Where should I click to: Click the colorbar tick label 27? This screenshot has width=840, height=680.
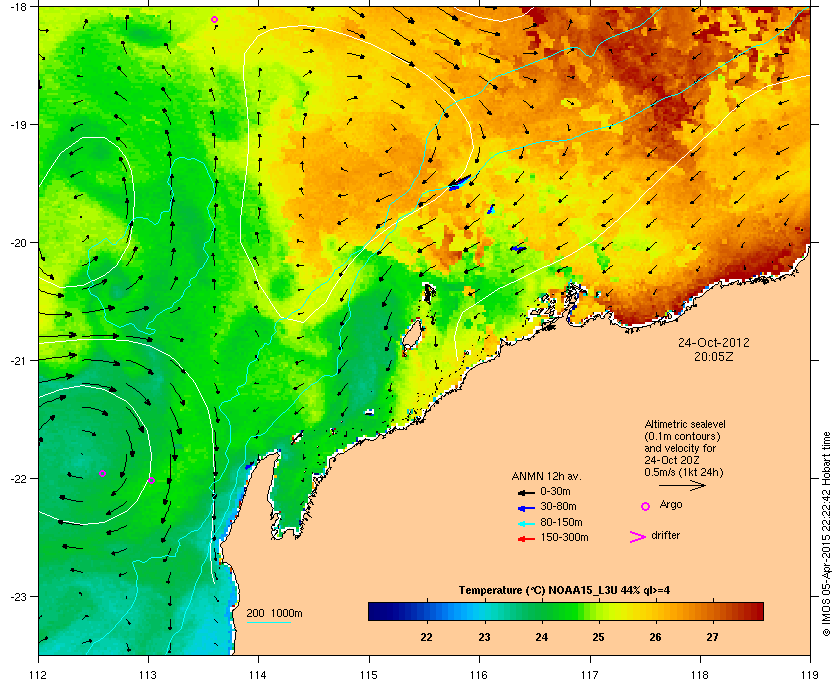tap(712, 637)
